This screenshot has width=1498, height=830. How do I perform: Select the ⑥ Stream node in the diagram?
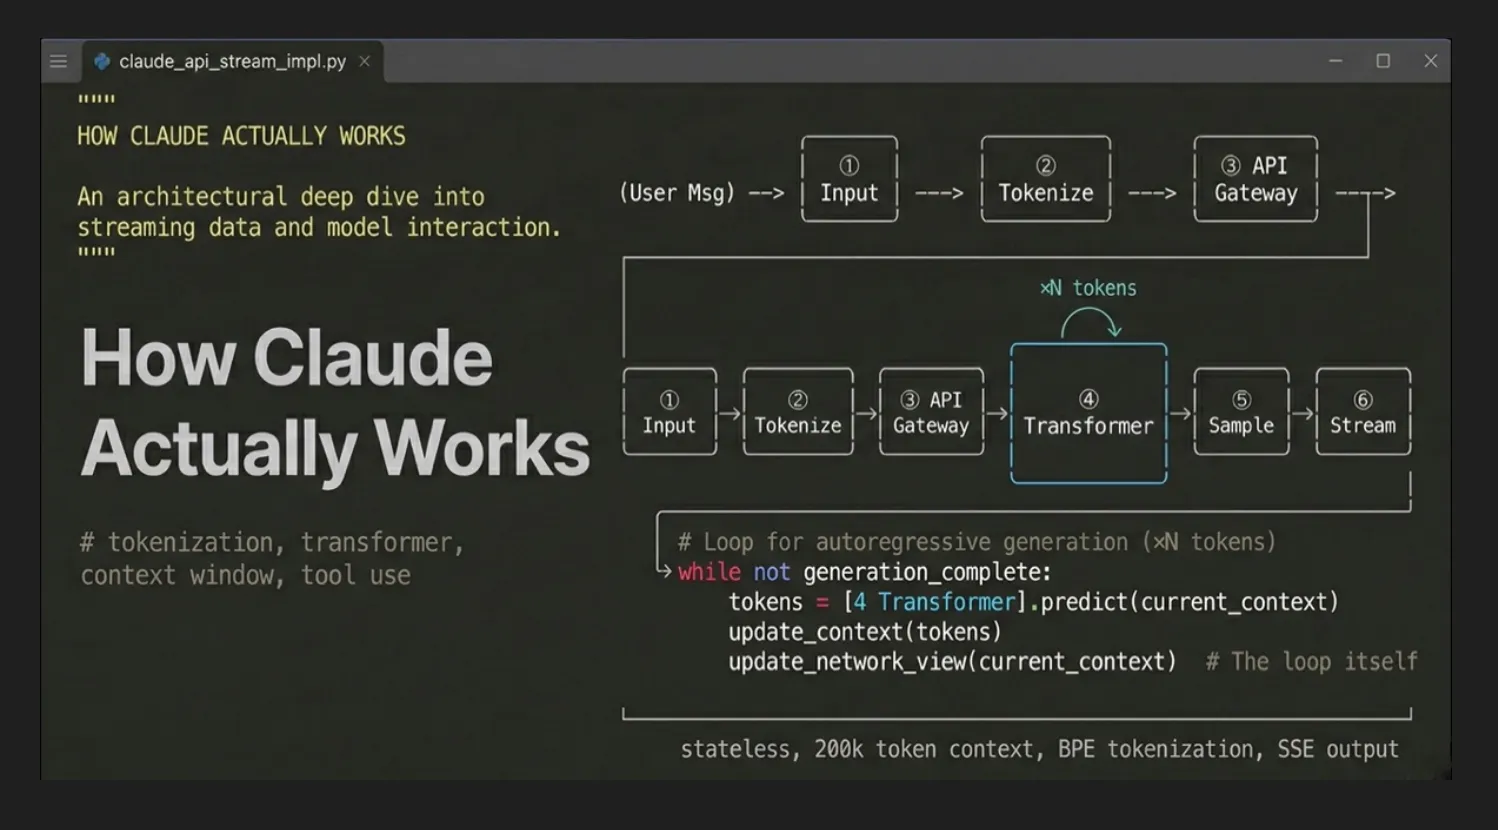click(1362, 412)
